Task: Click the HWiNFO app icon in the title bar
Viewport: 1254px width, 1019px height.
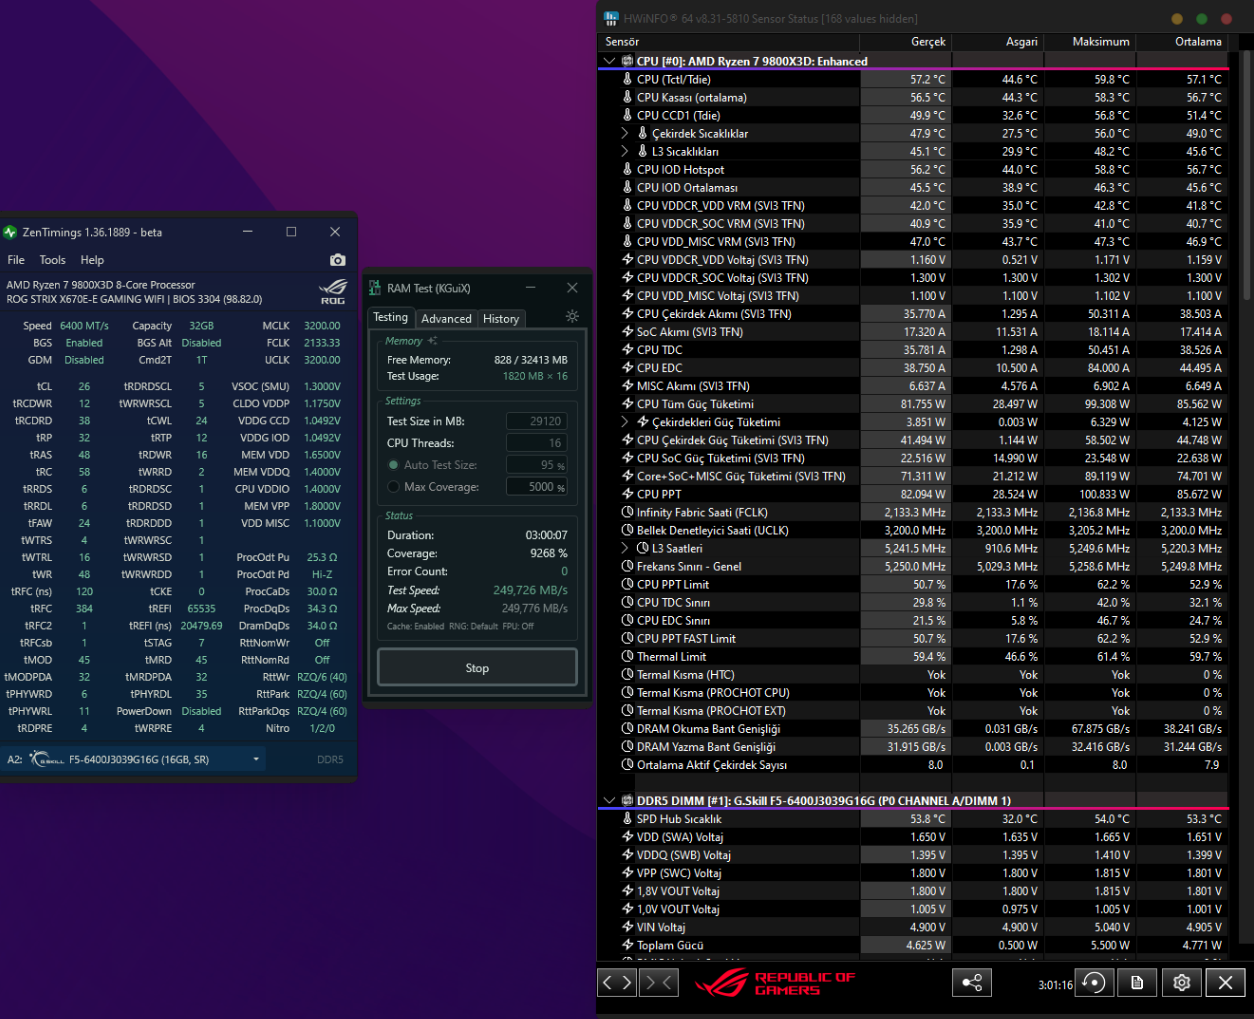Action: click(611, 18)
